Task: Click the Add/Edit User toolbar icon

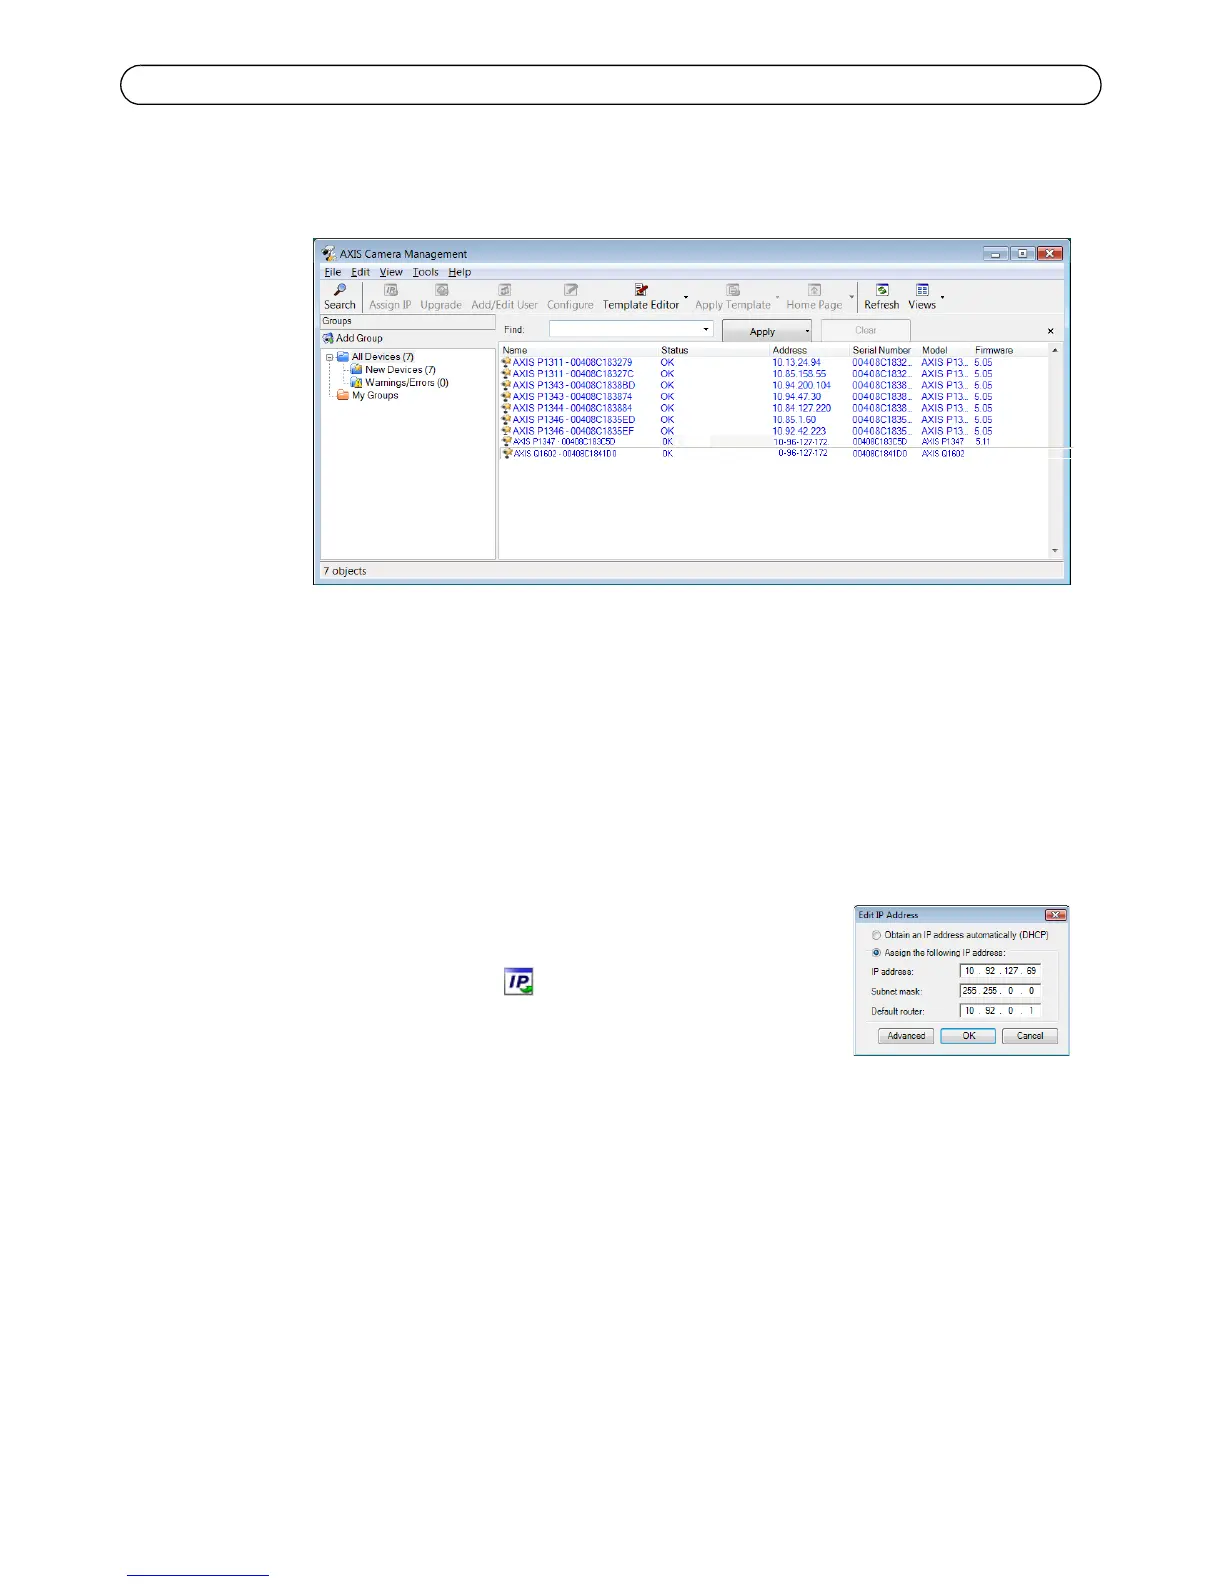Action: [505, 290]
